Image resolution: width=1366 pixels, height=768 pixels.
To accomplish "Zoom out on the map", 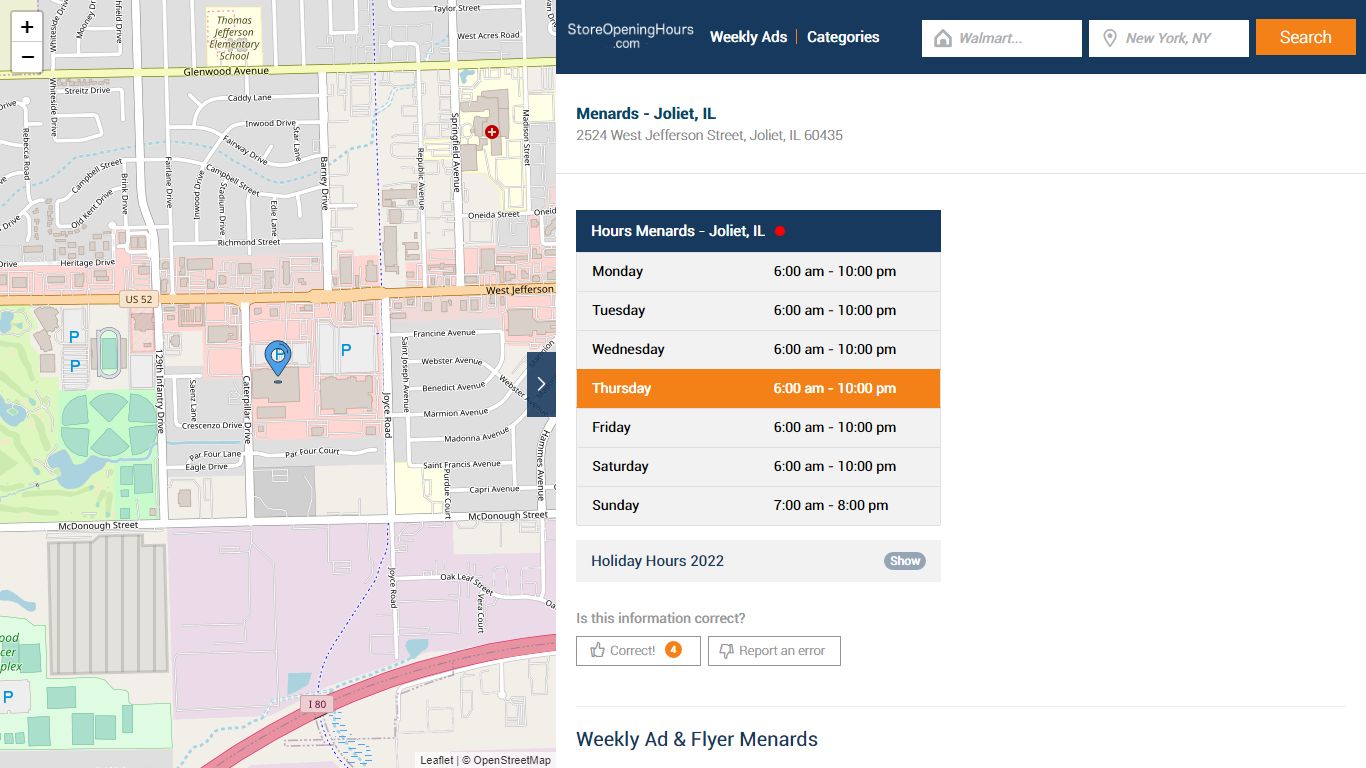I will [27, 57].
